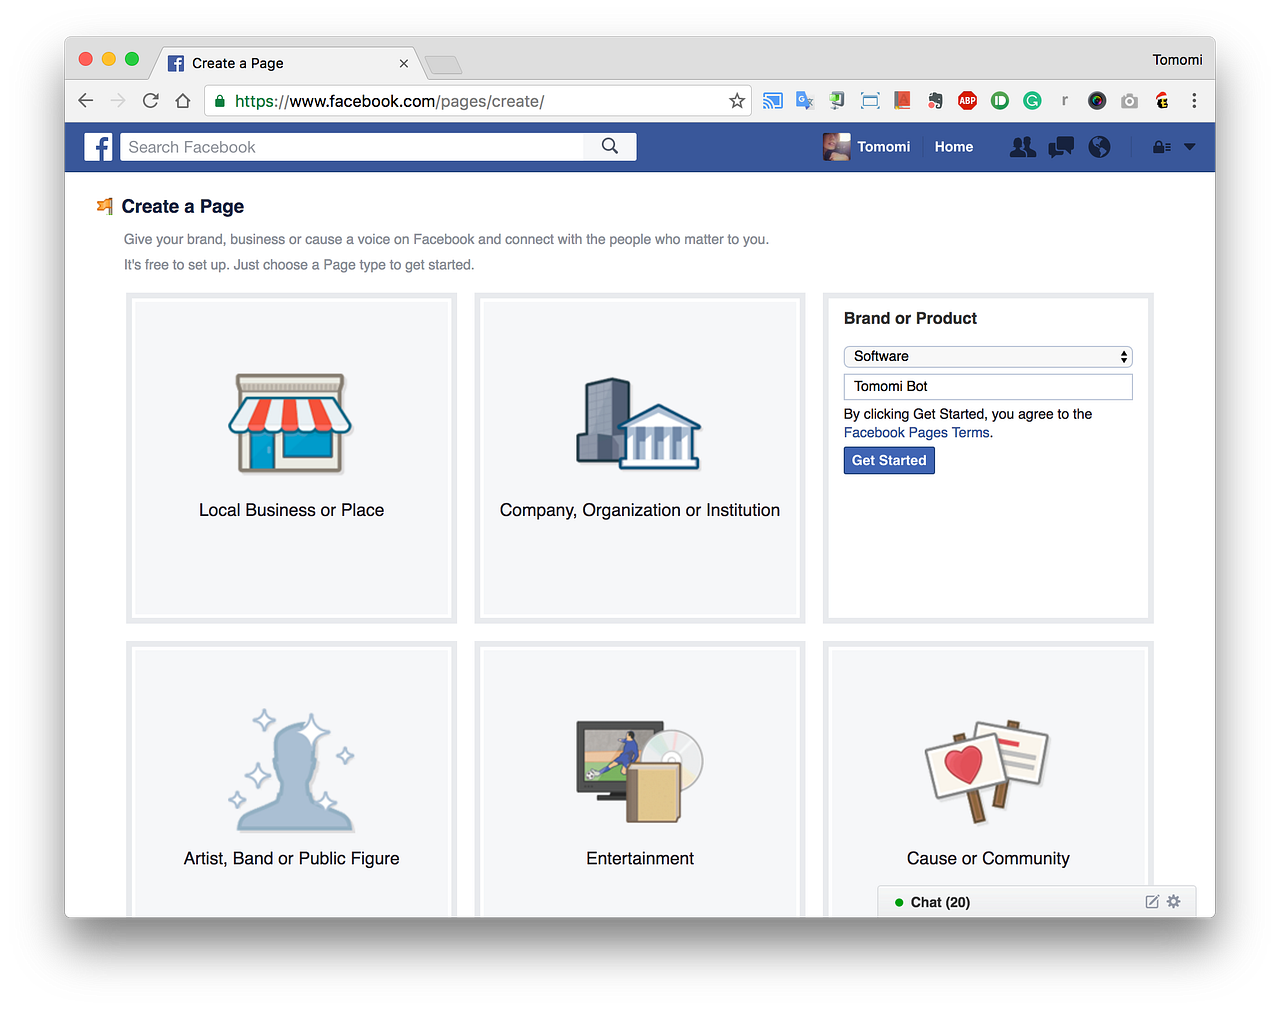This screenshot has width=1280, height=1010.
Task: Click the Tomomi Bot name input field
Action: point(987,386)
